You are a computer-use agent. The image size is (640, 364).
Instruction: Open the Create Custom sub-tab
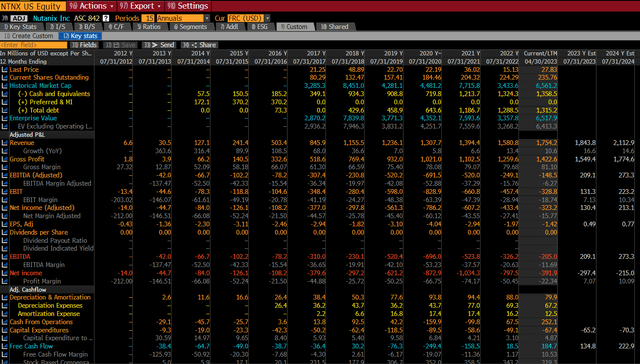click(x=29, y=36)
